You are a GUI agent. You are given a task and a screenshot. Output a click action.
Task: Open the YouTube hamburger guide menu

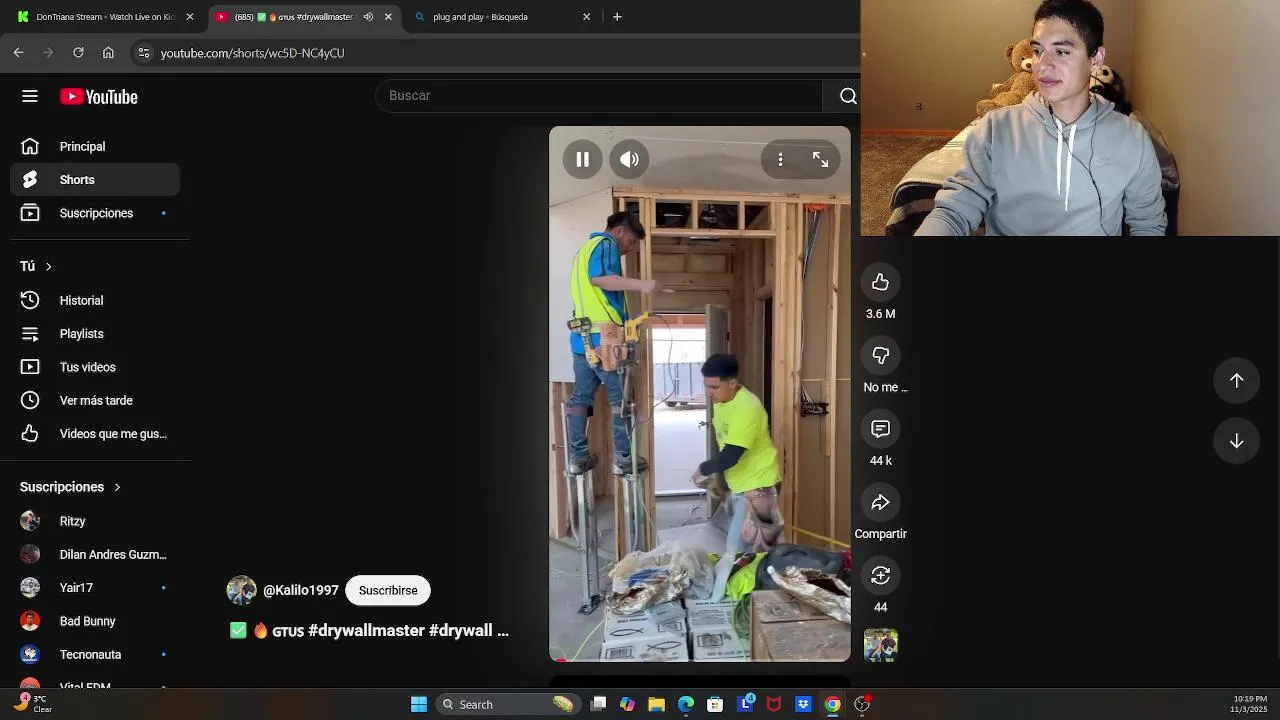[x=30, y=96]
